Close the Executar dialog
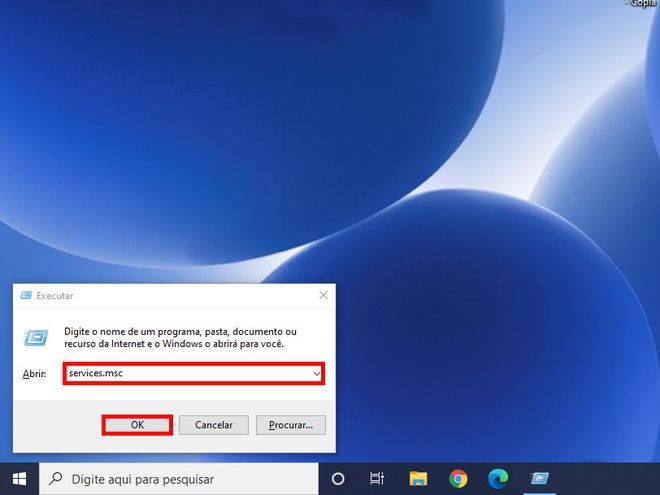Screen dimensions: 660x495 tap(323, 295)
